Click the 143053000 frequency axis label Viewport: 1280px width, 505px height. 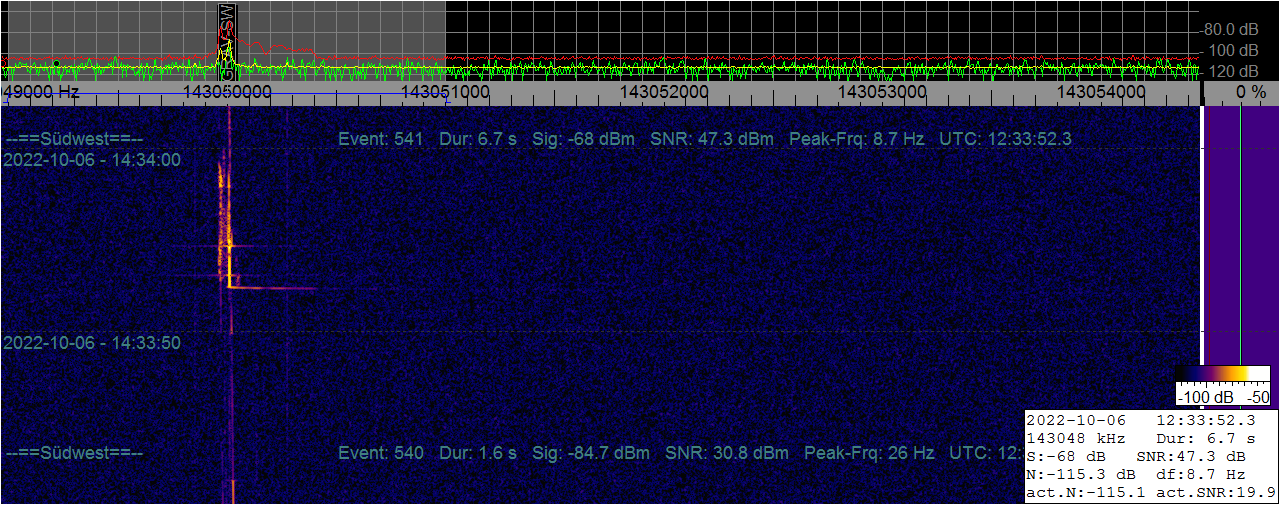point(882,91)
